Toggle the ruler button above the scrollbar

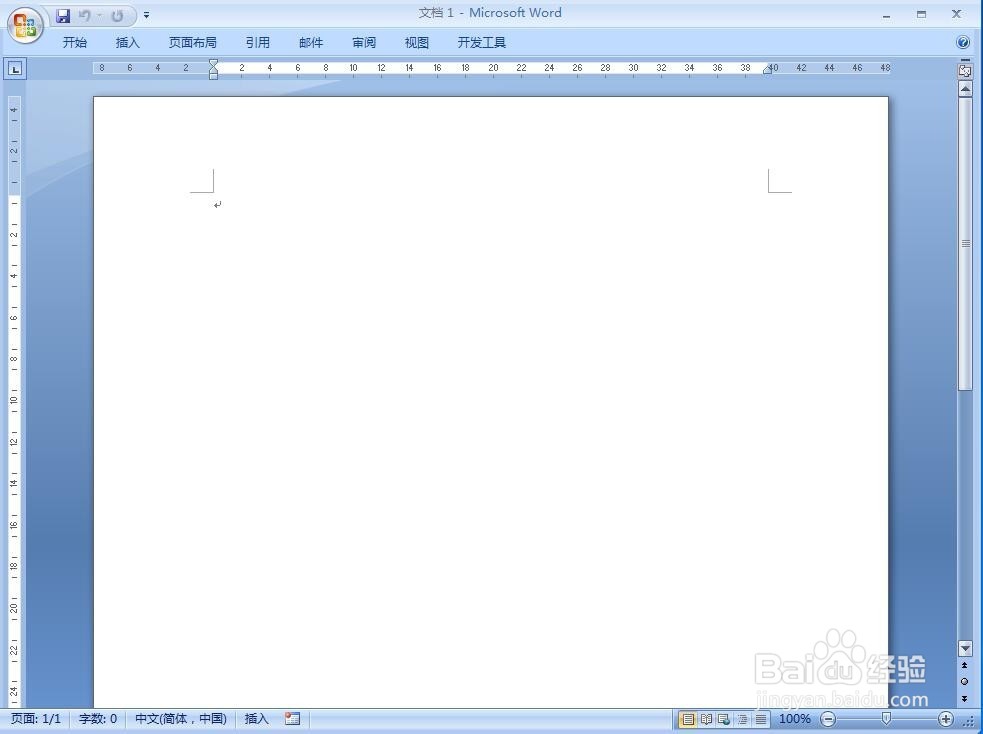[965, 69]
